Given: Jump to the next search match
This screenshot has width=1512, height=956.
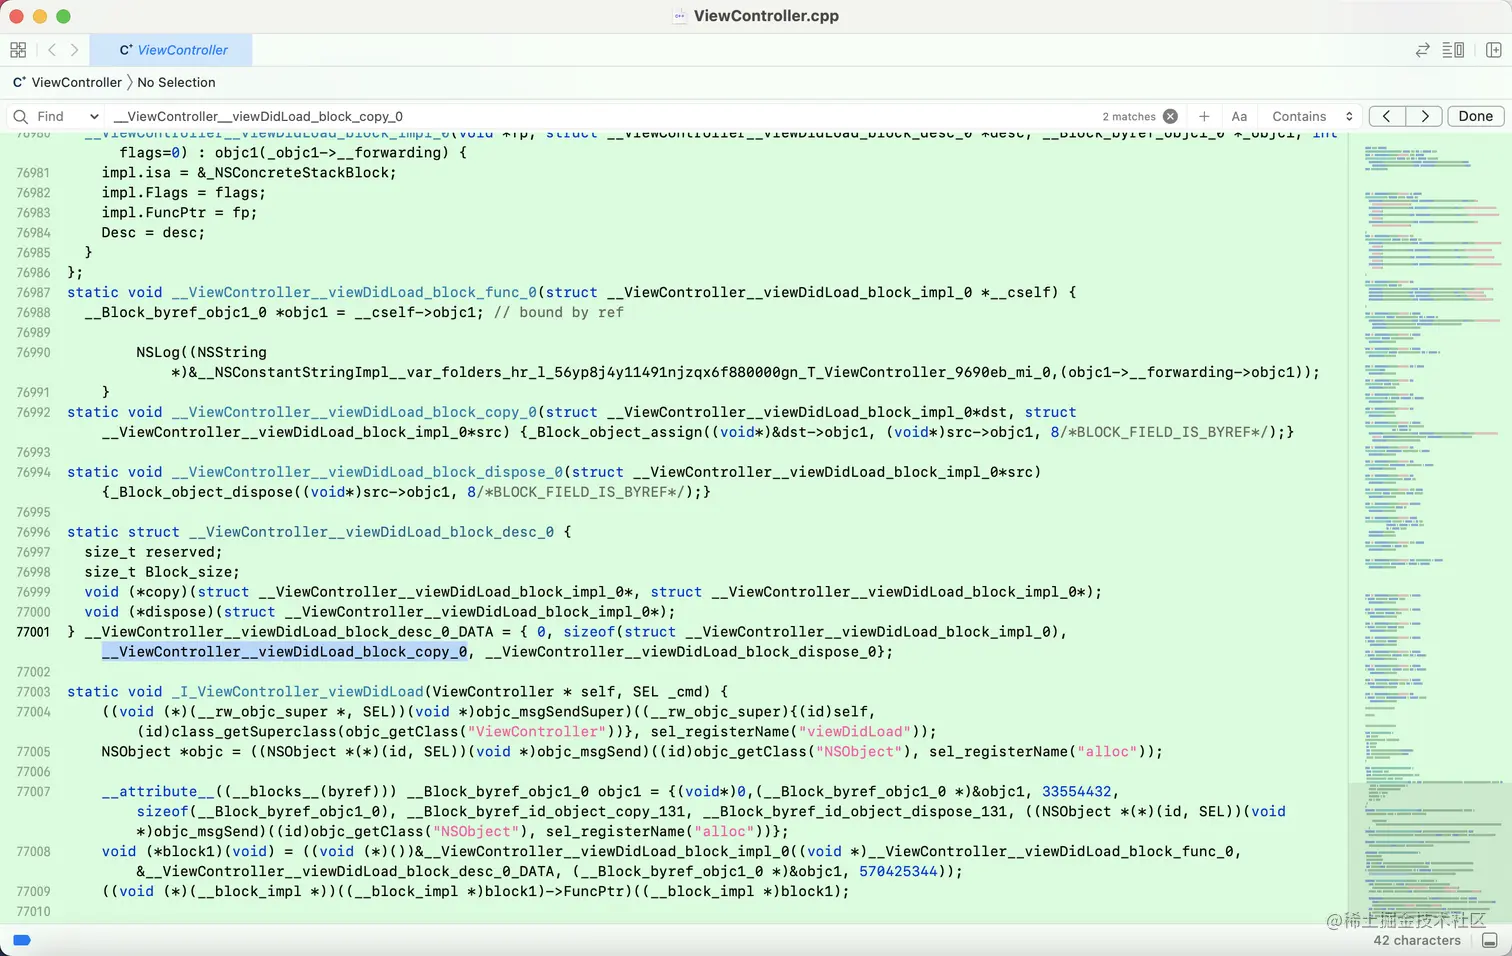Looking at the screenshot, I should tap(1424, 116).
